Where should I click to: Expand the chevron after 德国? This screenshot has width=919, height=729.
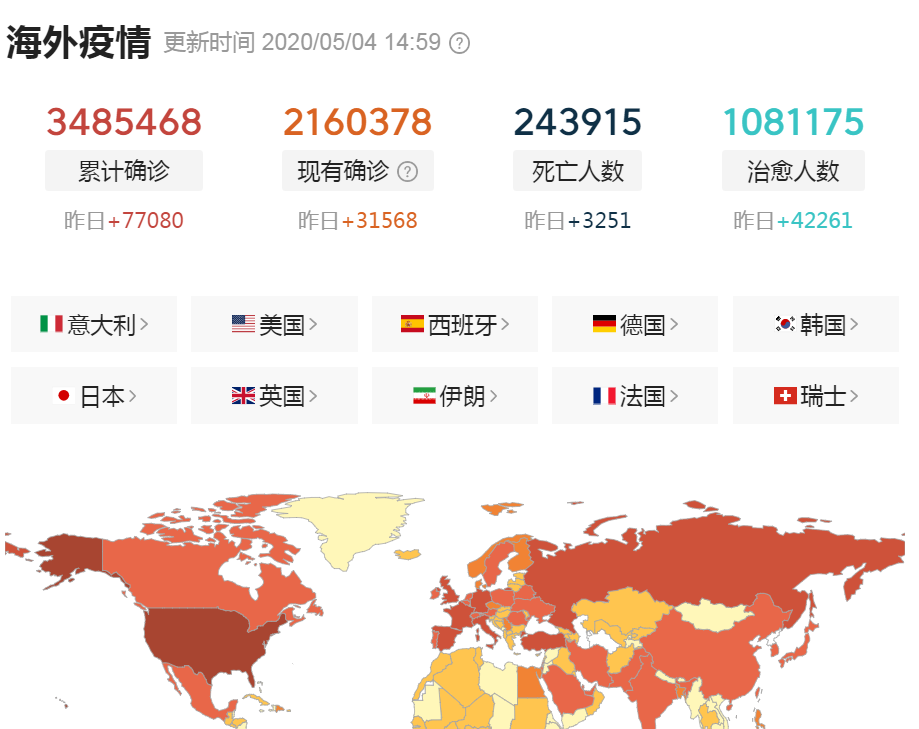tap(673, 324)
